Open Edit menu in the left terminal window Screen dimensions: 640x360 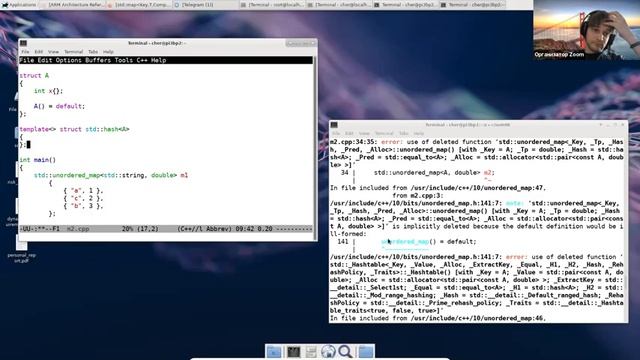[39, 52]
